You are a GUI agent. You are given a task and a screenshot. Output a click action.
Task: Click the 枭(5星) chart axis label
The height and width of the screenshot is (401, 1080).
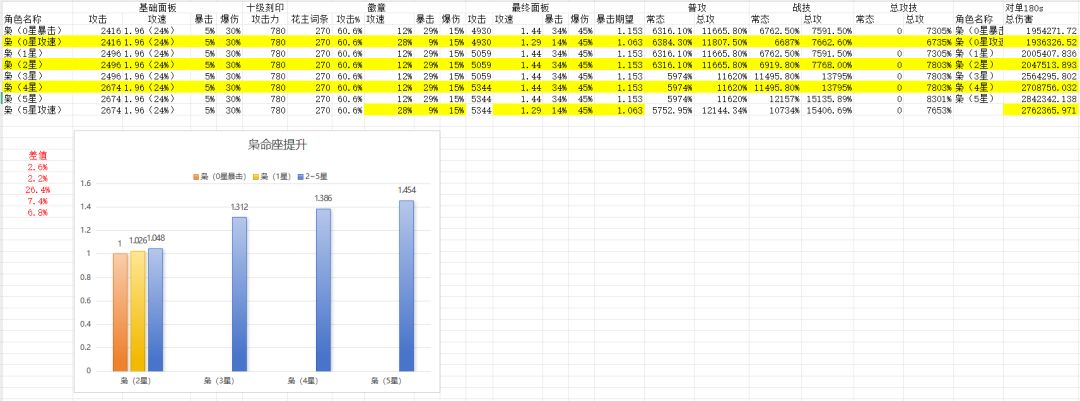point(388,380)
